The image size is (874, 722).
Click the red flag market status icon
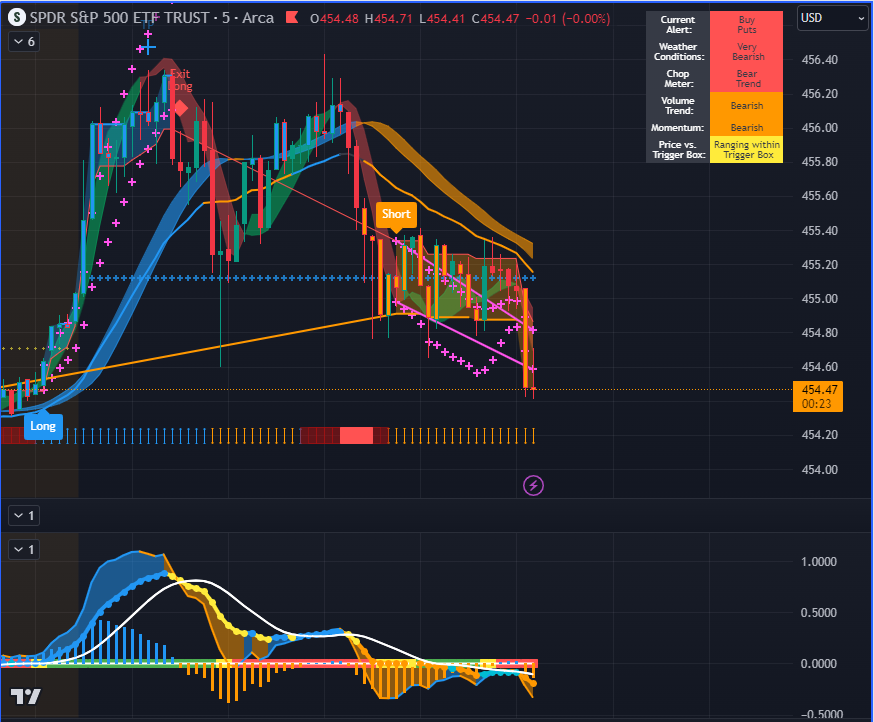292,17
